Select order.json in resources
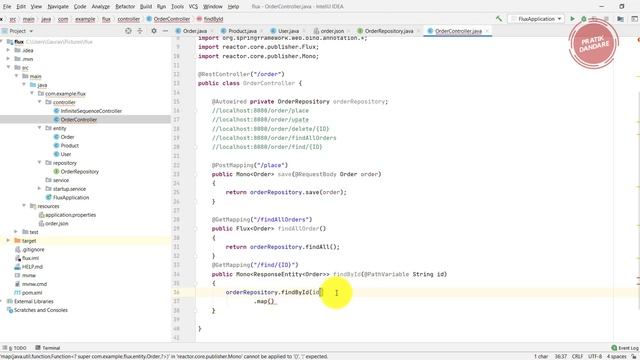 click(56, 223)
